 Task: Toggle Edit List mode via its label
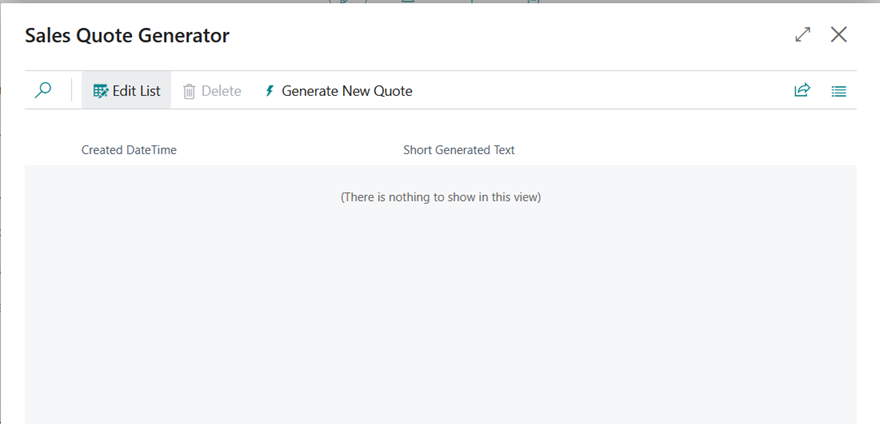(x=136, y=91)
